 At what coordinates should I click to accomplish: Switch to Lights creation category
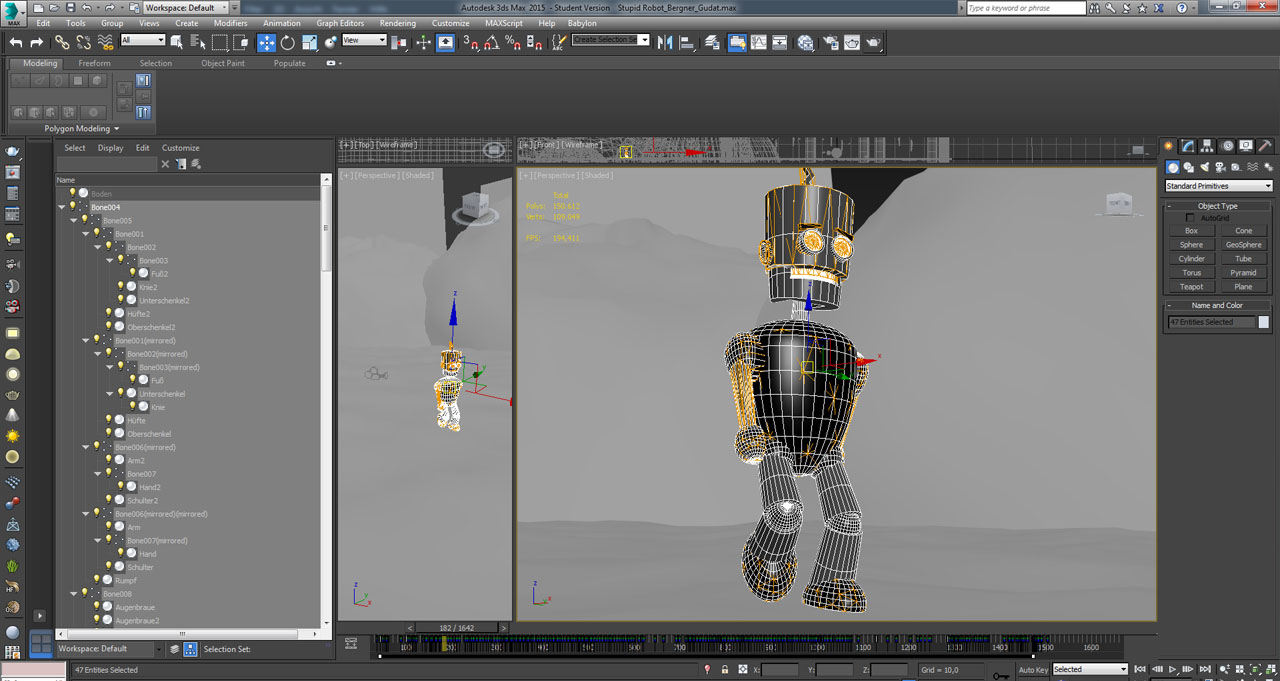(1205, 167)
